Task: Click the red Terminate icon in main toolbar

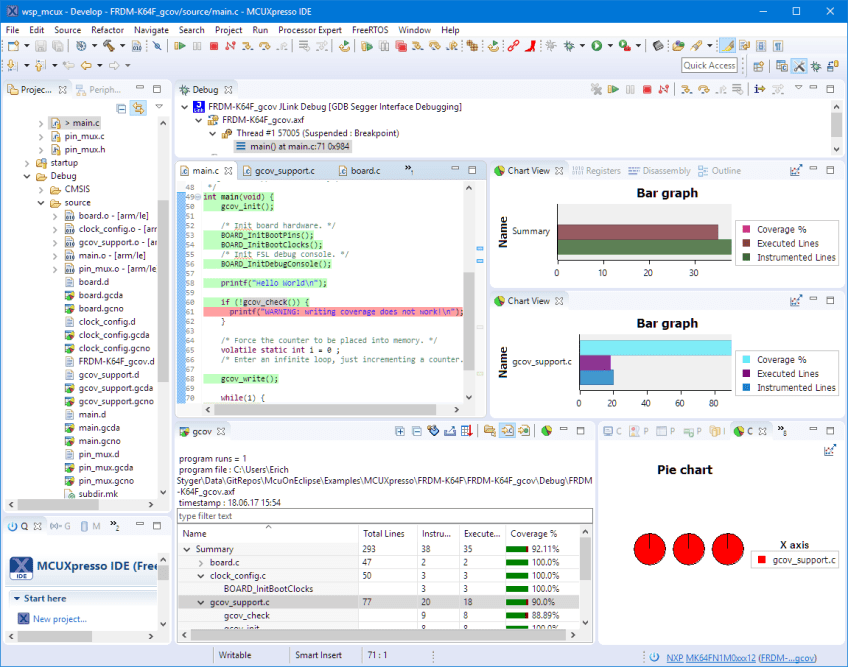Action: 214,46
